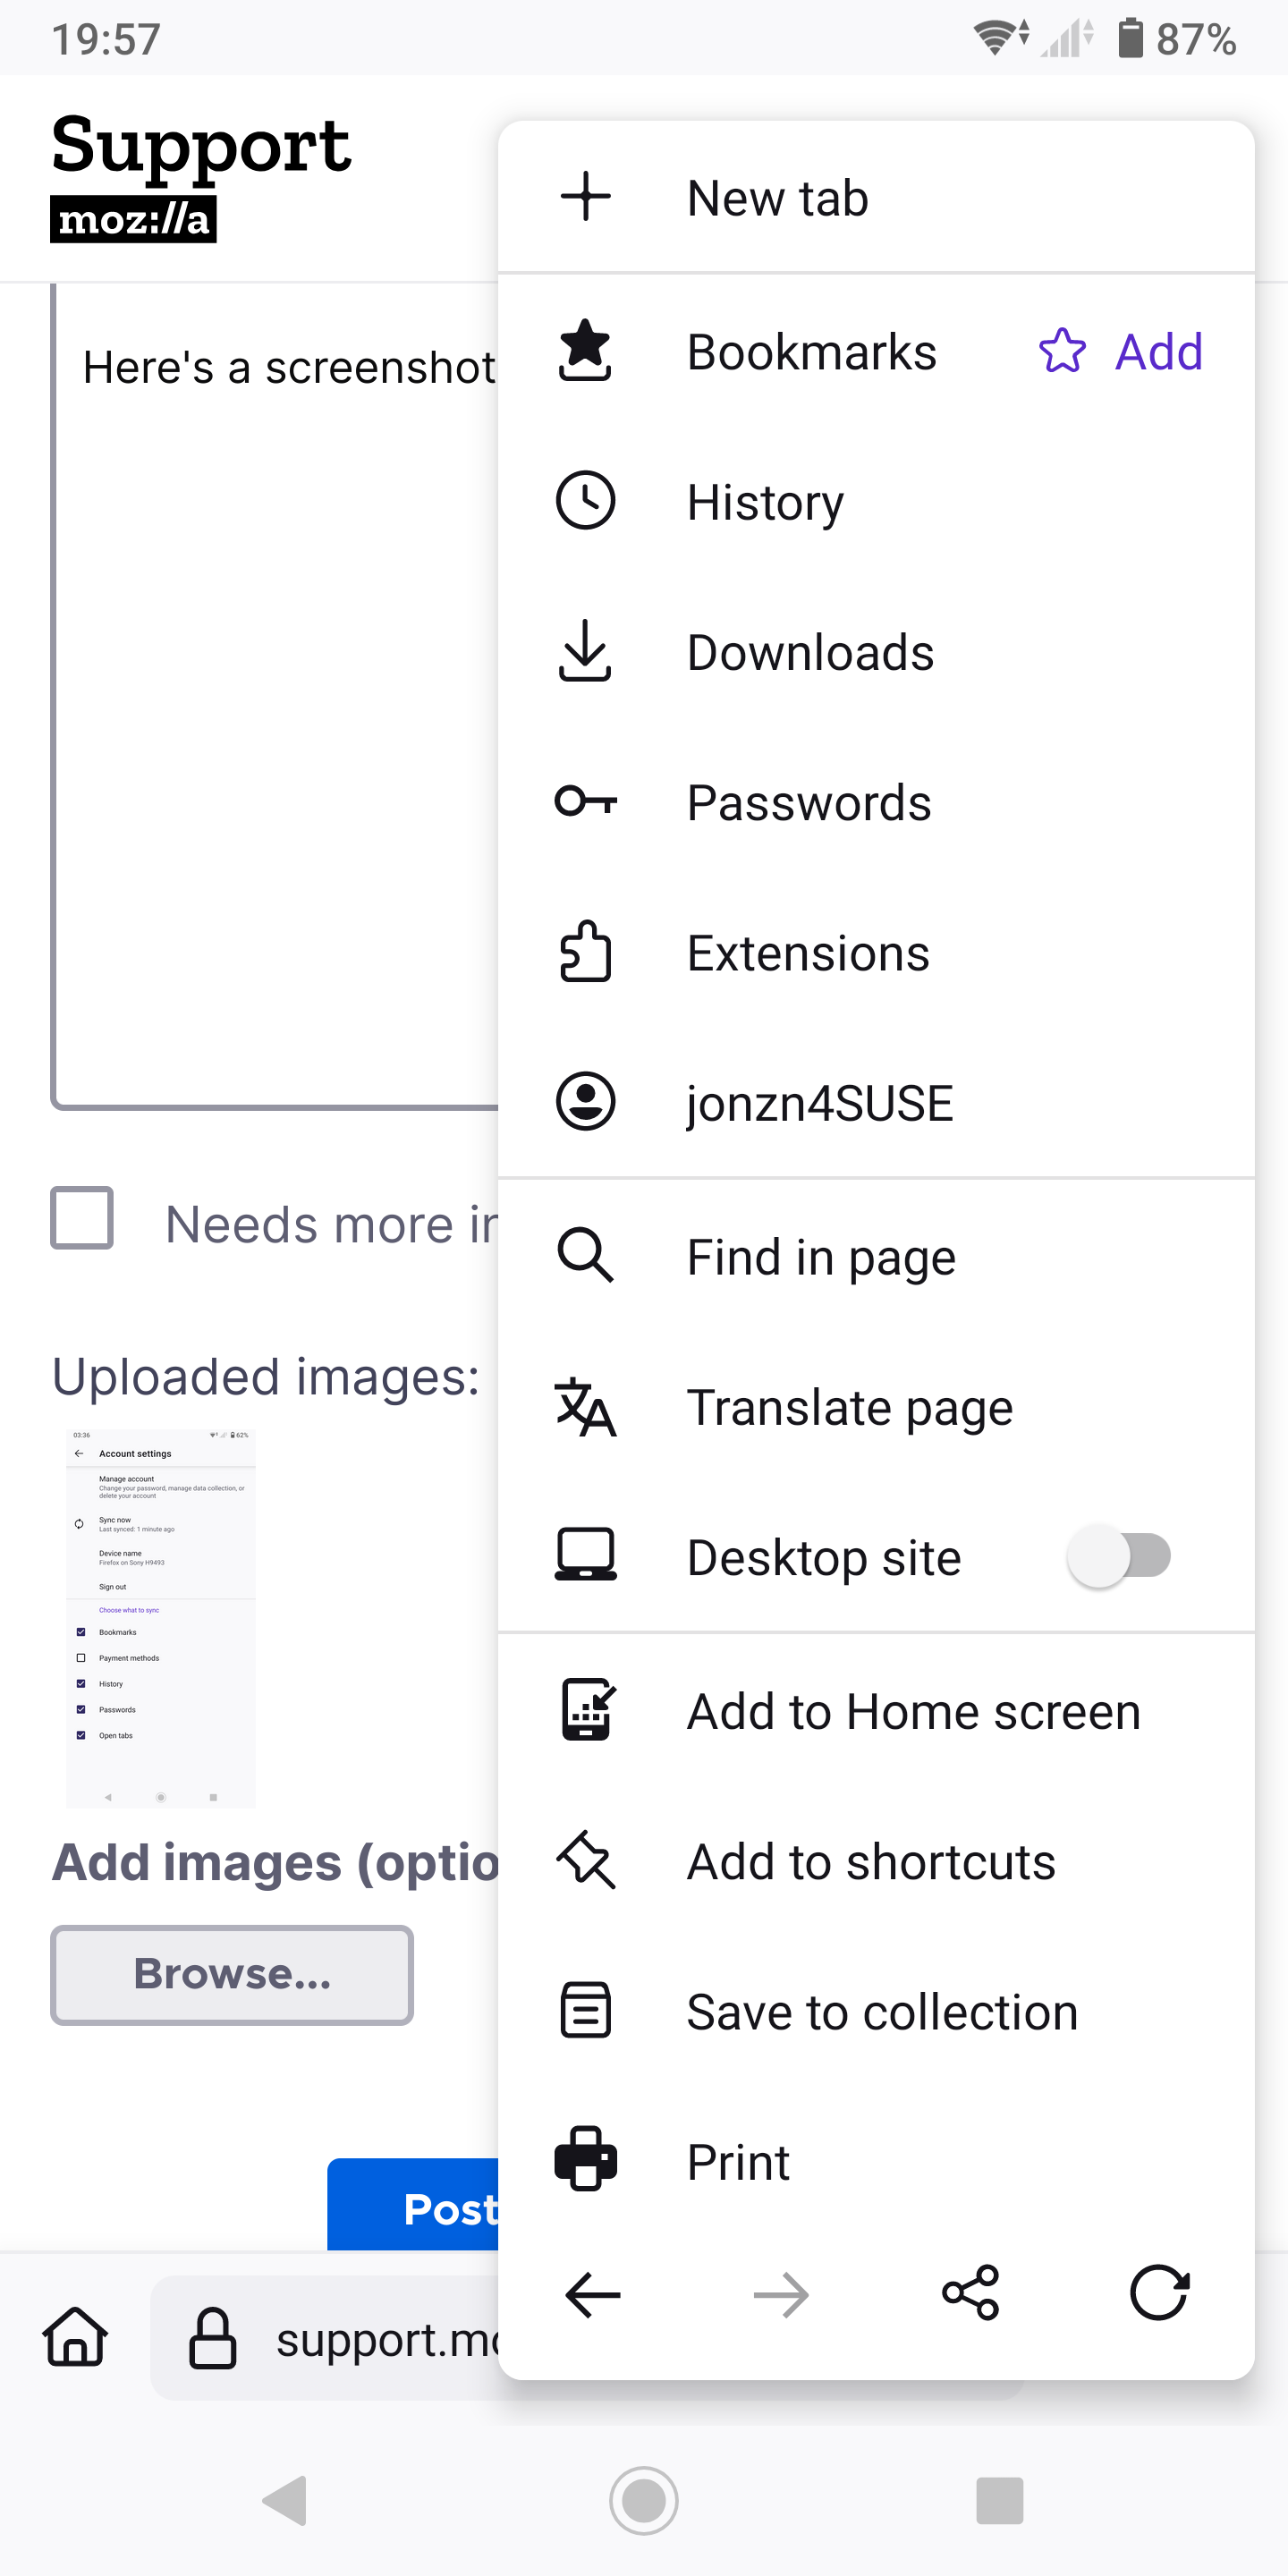1288x2576 pixels.
Task: Open the New tab menu item
Action: [x=876, y=197]
